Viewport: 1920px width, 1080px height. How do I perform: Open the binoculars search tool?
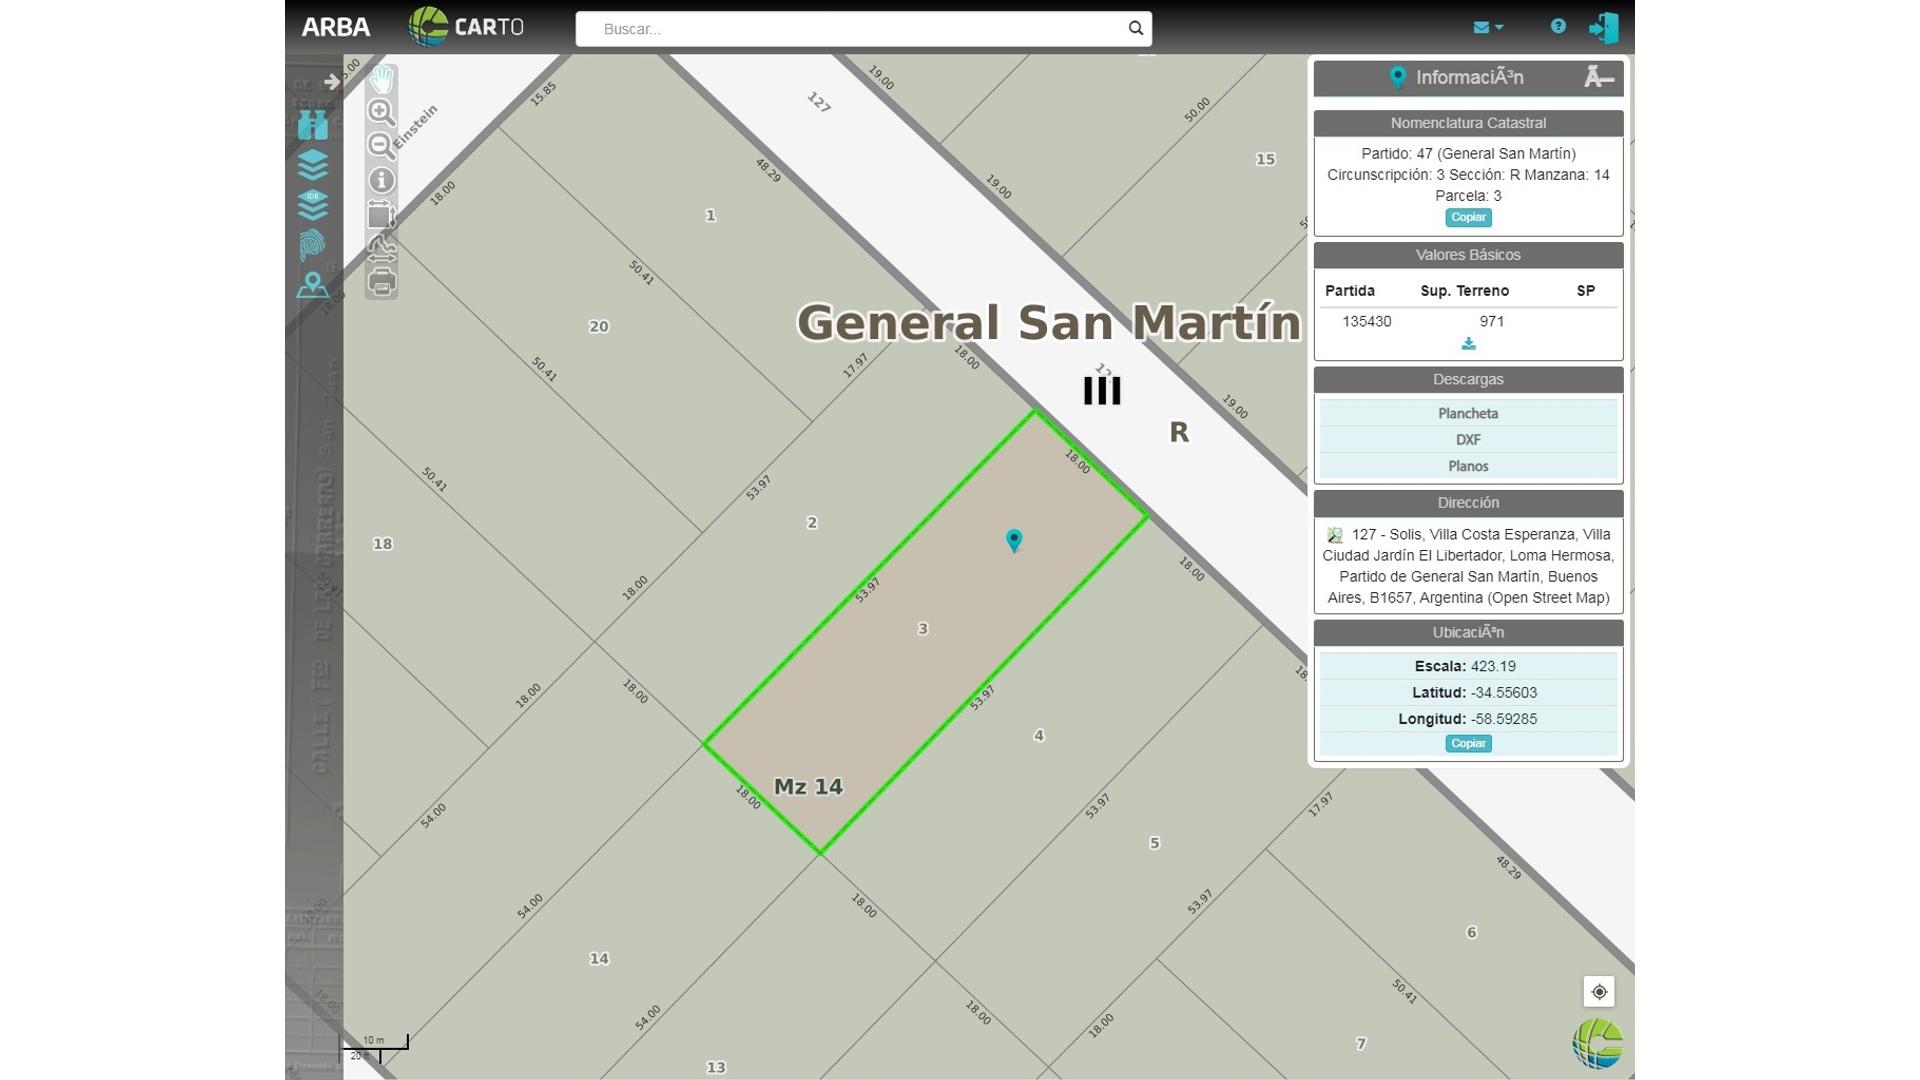pyautogui.click(x=312, y=124)
